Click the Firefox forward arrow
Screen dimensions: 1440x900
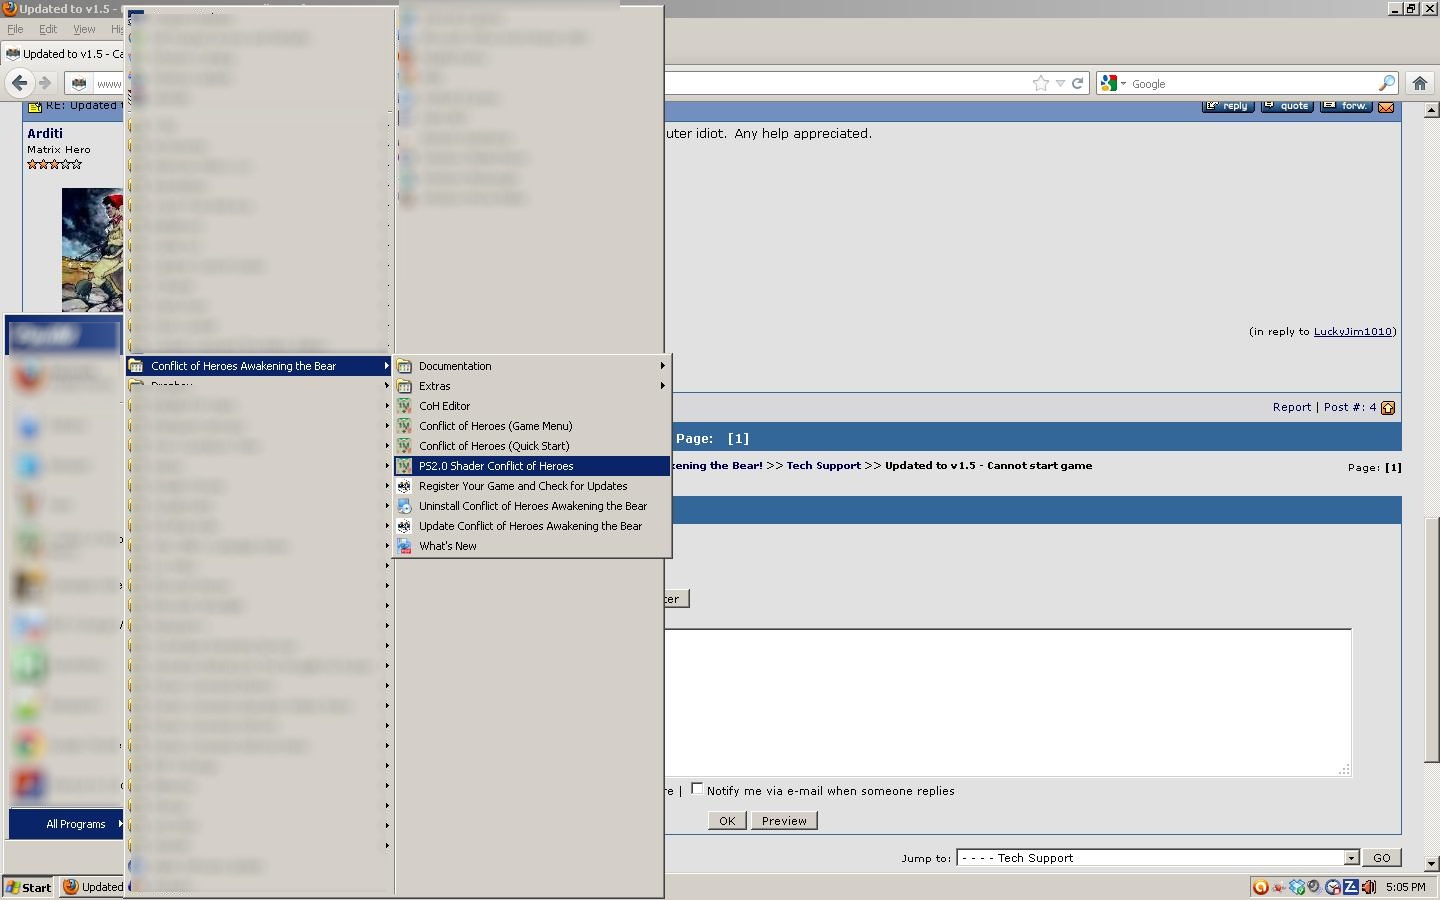[x=45, y=83]
